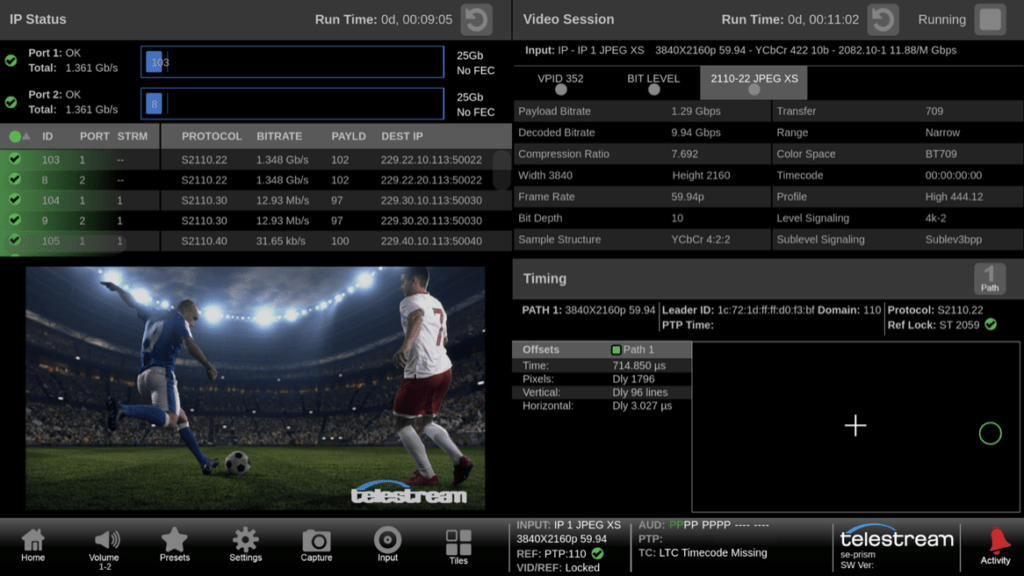Toggle the check mark for stream ID 104
Screen dimensions: 1024x576
tap(15, 200)
